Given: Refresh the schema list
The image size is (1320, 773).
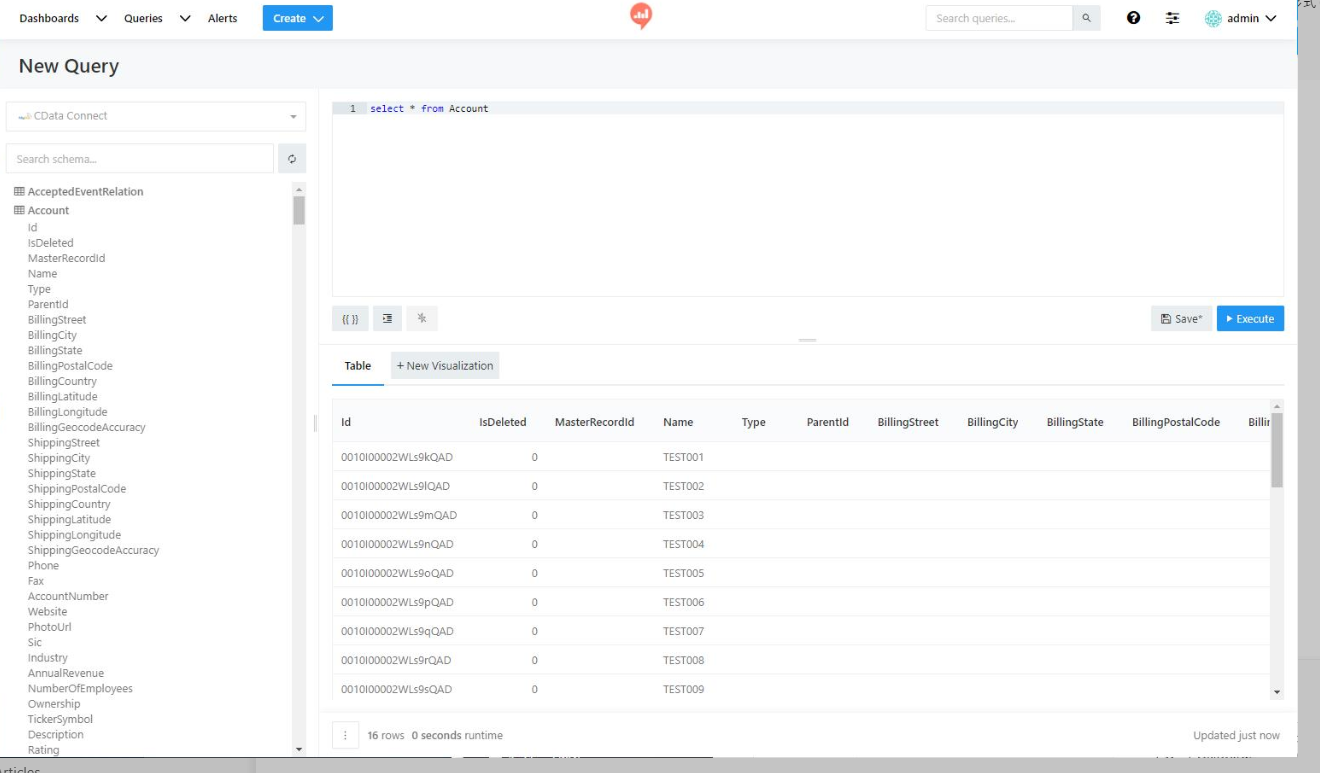Looking at the screenshot, I should [292, 159].
